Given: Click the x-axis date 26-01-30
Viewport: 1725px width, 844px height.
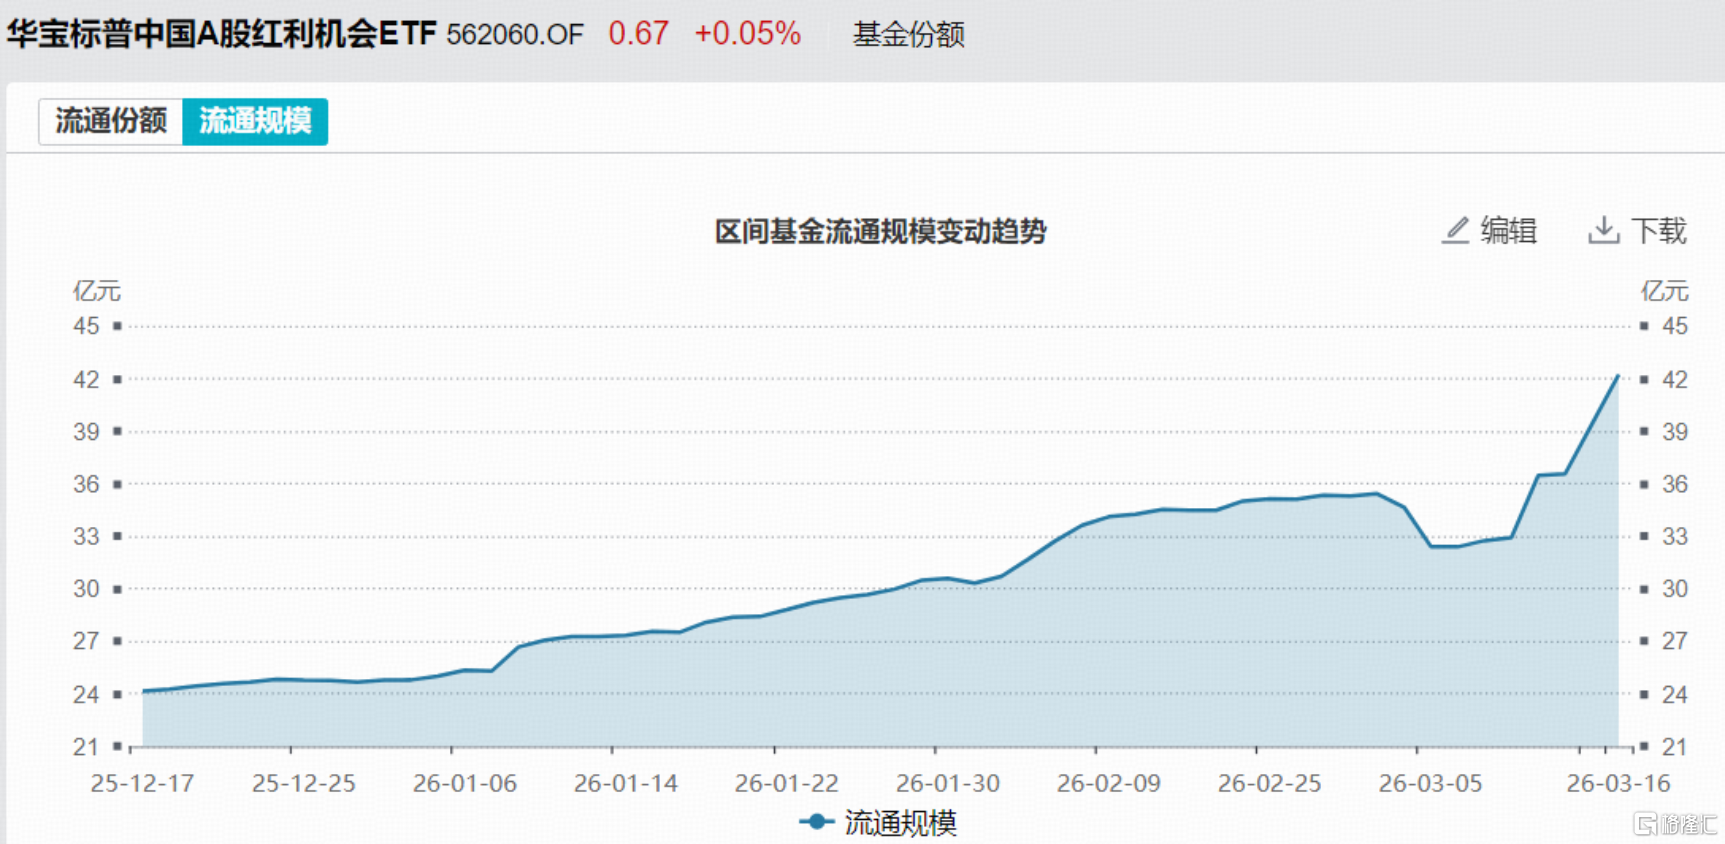Looking at the screenshot, I should point(948,783).
